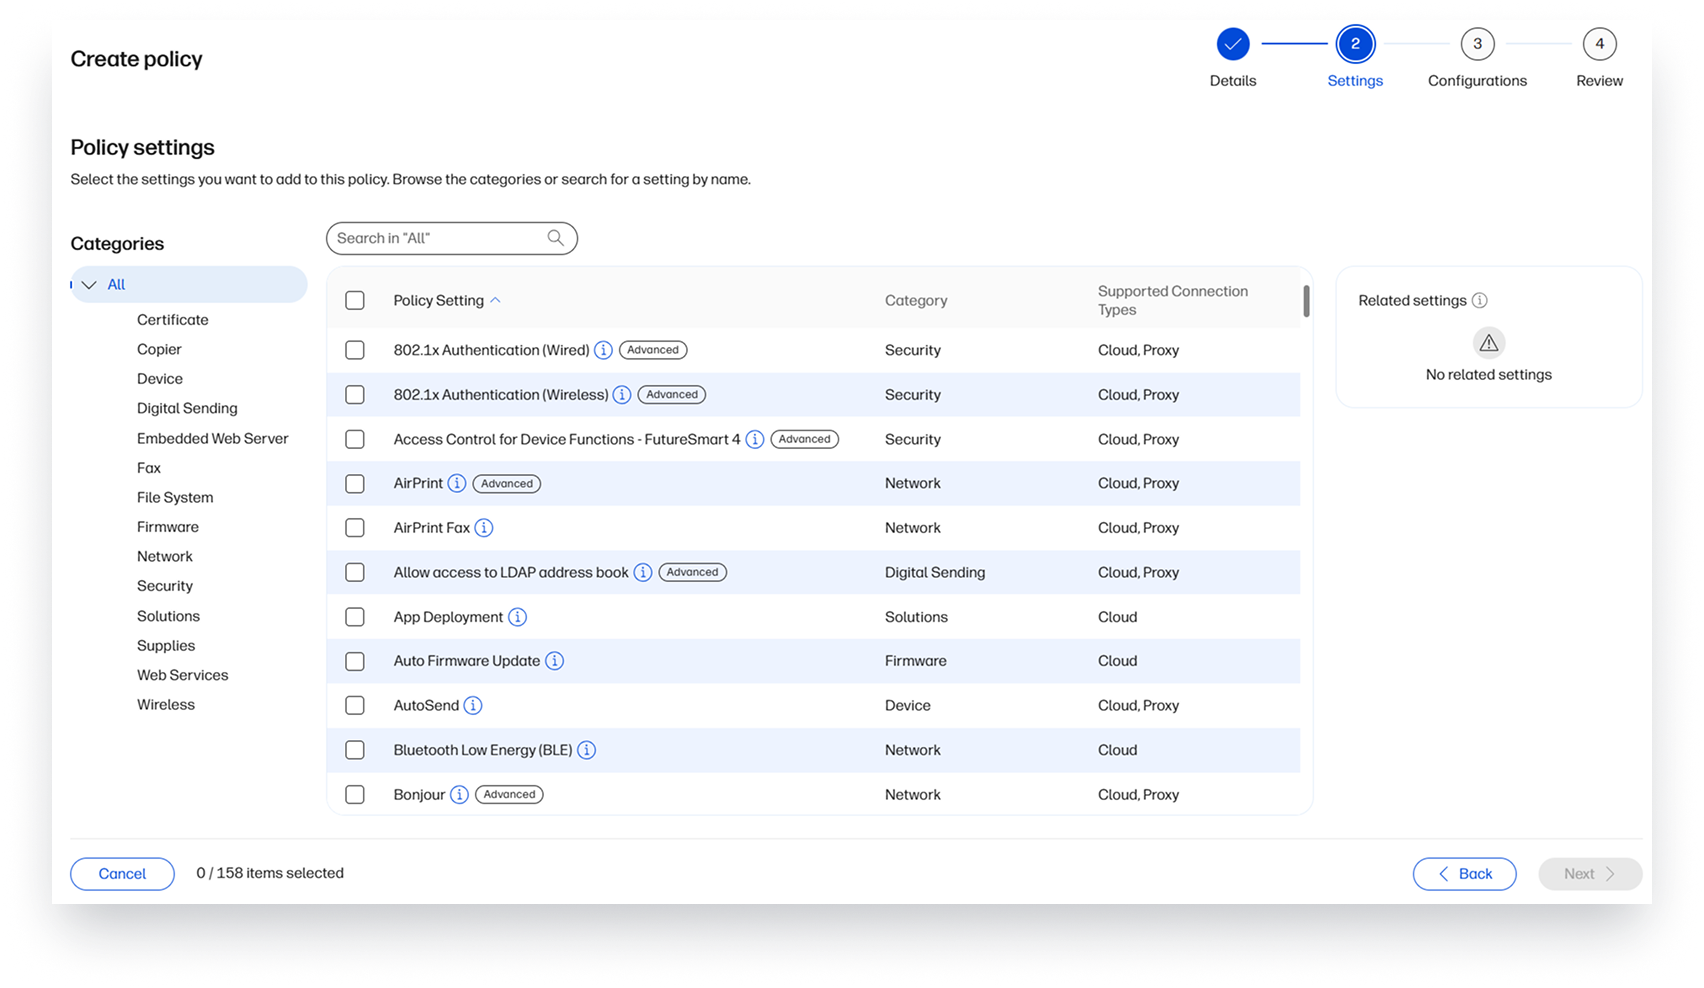Click the Category column header

916,300
